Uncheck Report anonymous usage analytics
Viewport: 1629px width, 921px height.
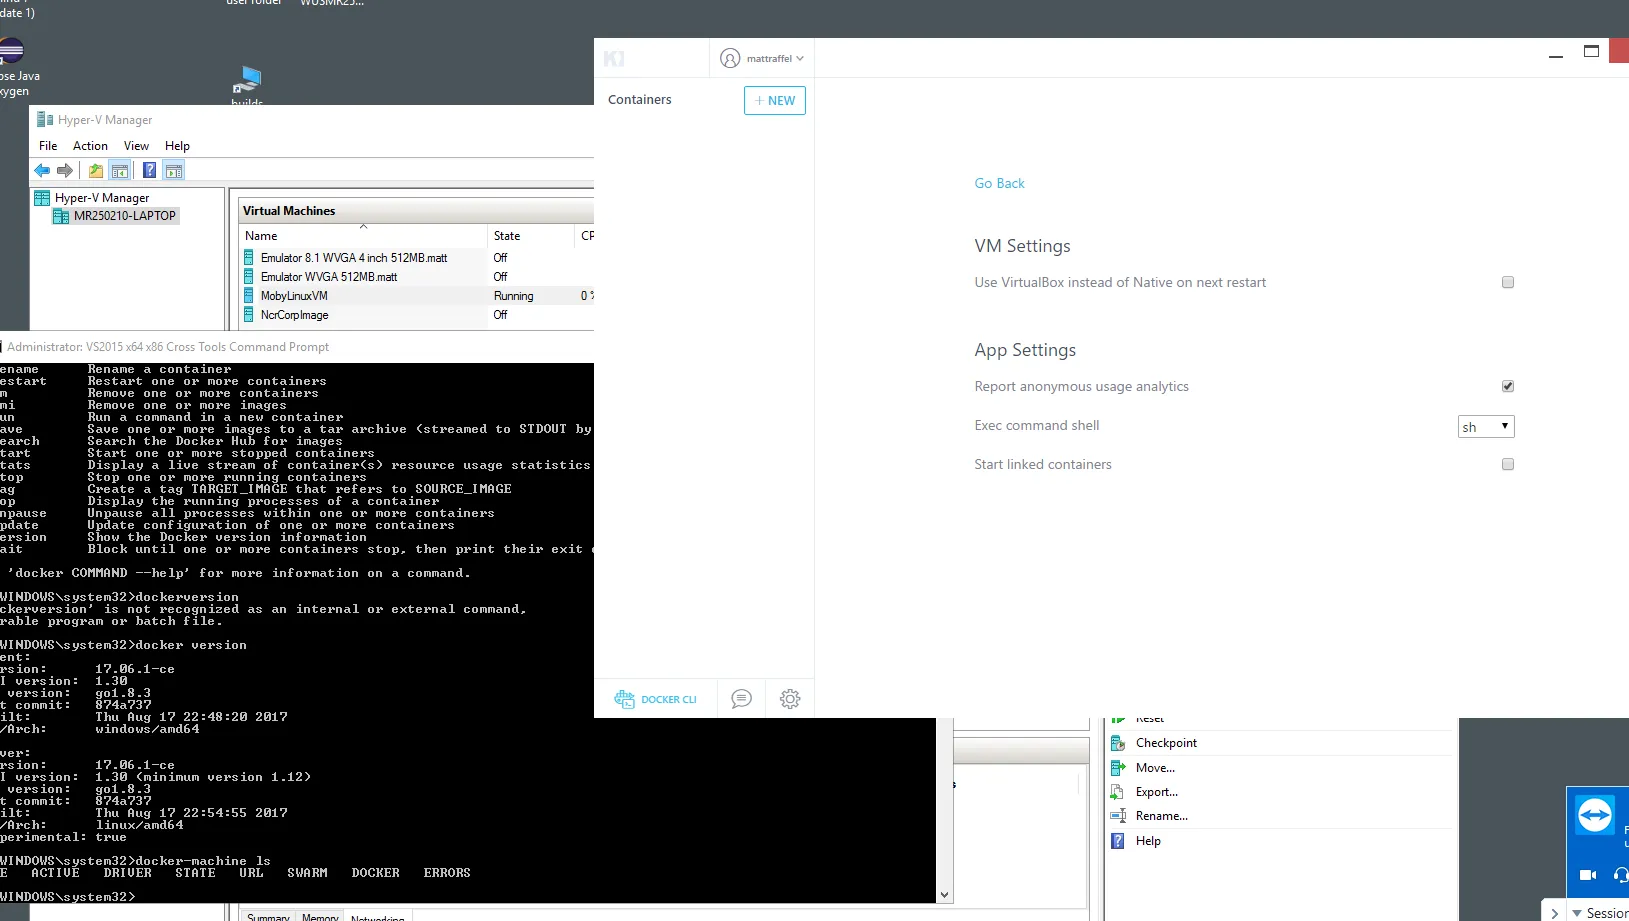(x=1508, y=387)
